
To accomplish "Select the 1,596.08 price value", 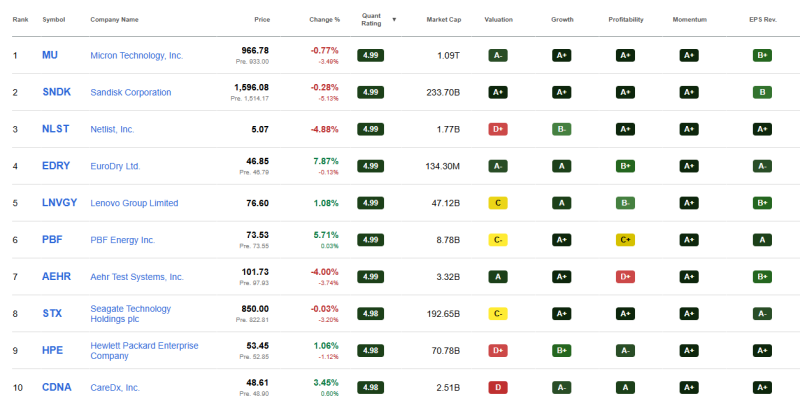I will [252, 87].
